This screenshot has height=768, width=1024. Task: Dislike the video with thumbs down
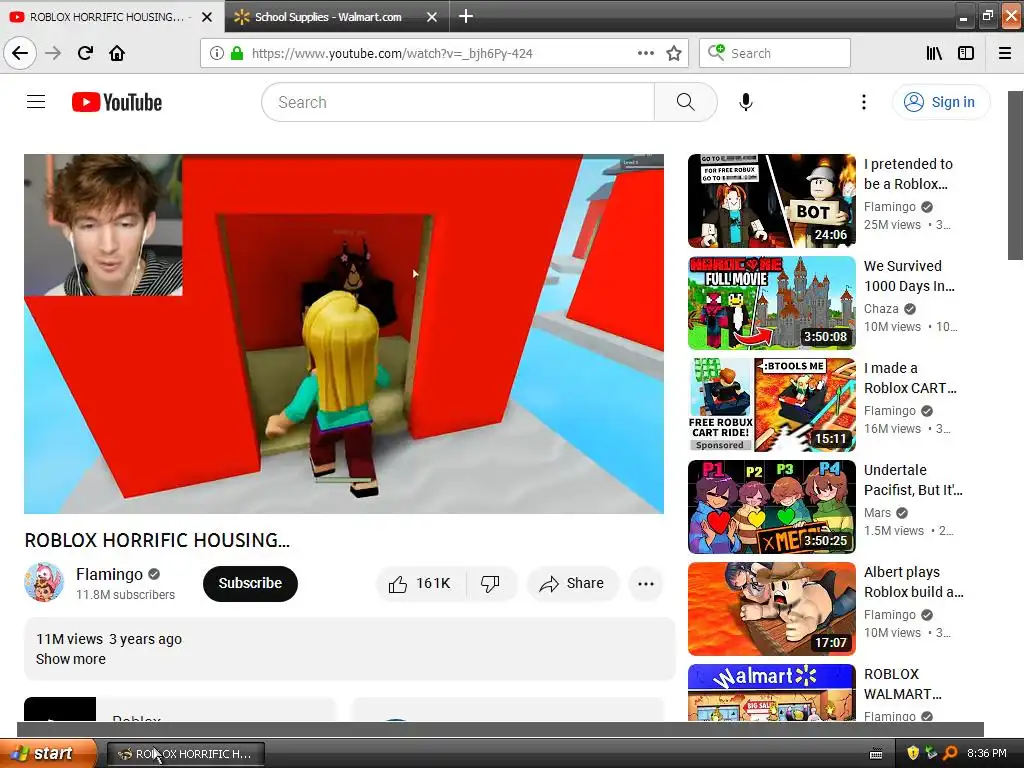(490, 583)
